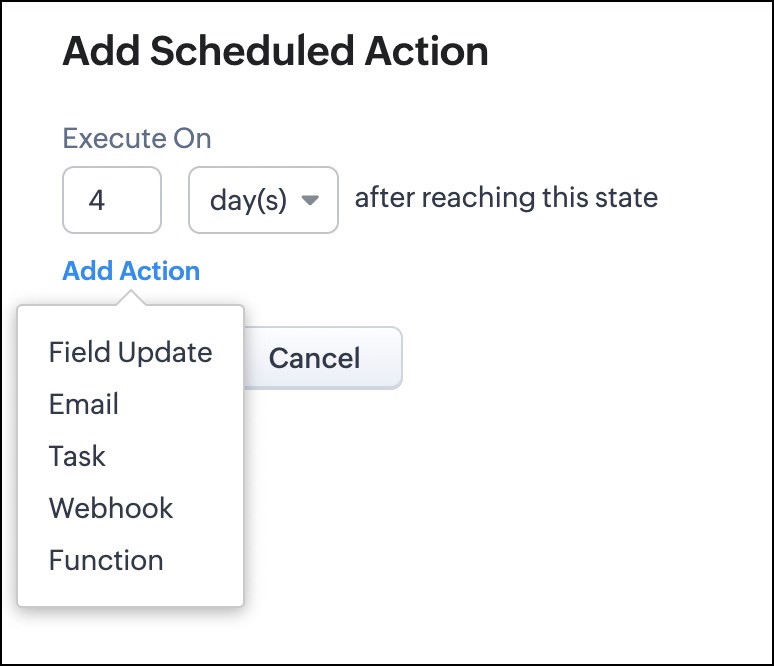Focus the Execute On days count box
Viewport: 774px width, 666px height.
(x=111, y=200)
